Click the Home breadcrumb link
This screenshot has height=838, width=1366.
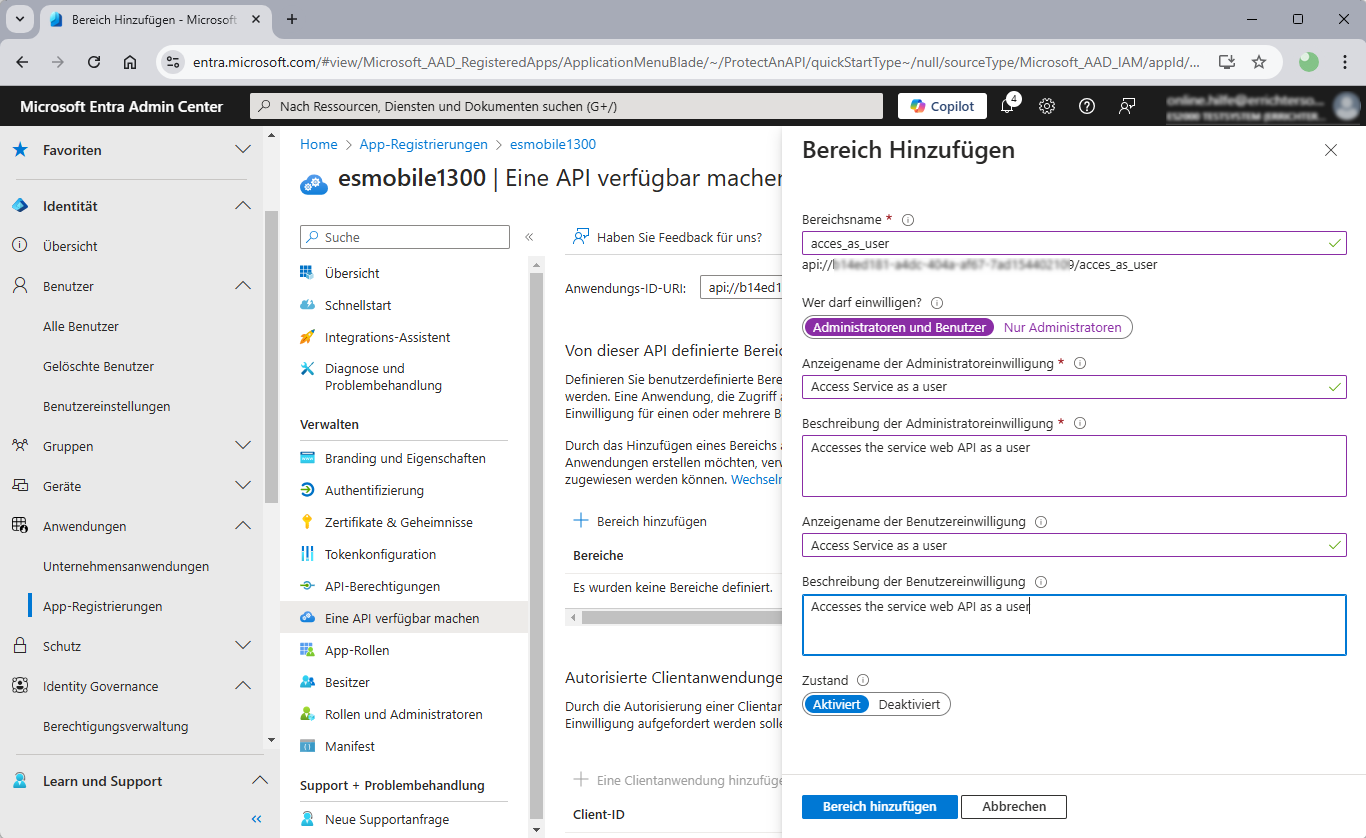click(319, 144)
